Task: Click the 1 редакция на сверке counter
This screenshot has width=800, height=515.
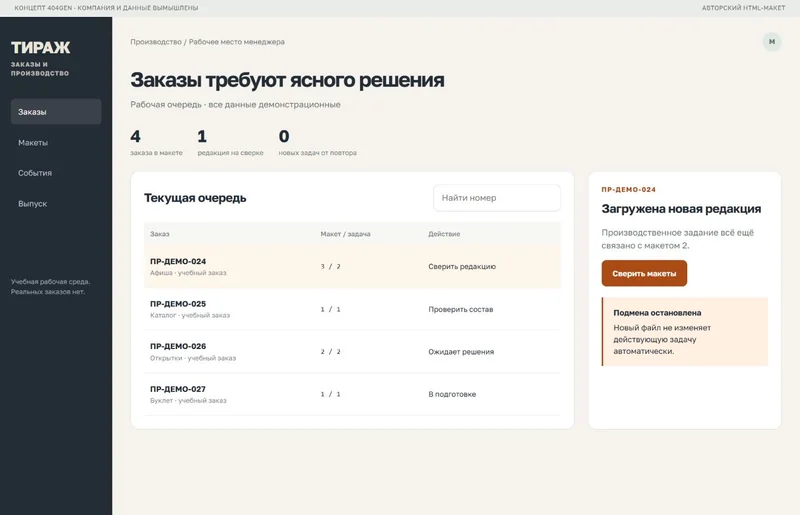Action: 231,142
